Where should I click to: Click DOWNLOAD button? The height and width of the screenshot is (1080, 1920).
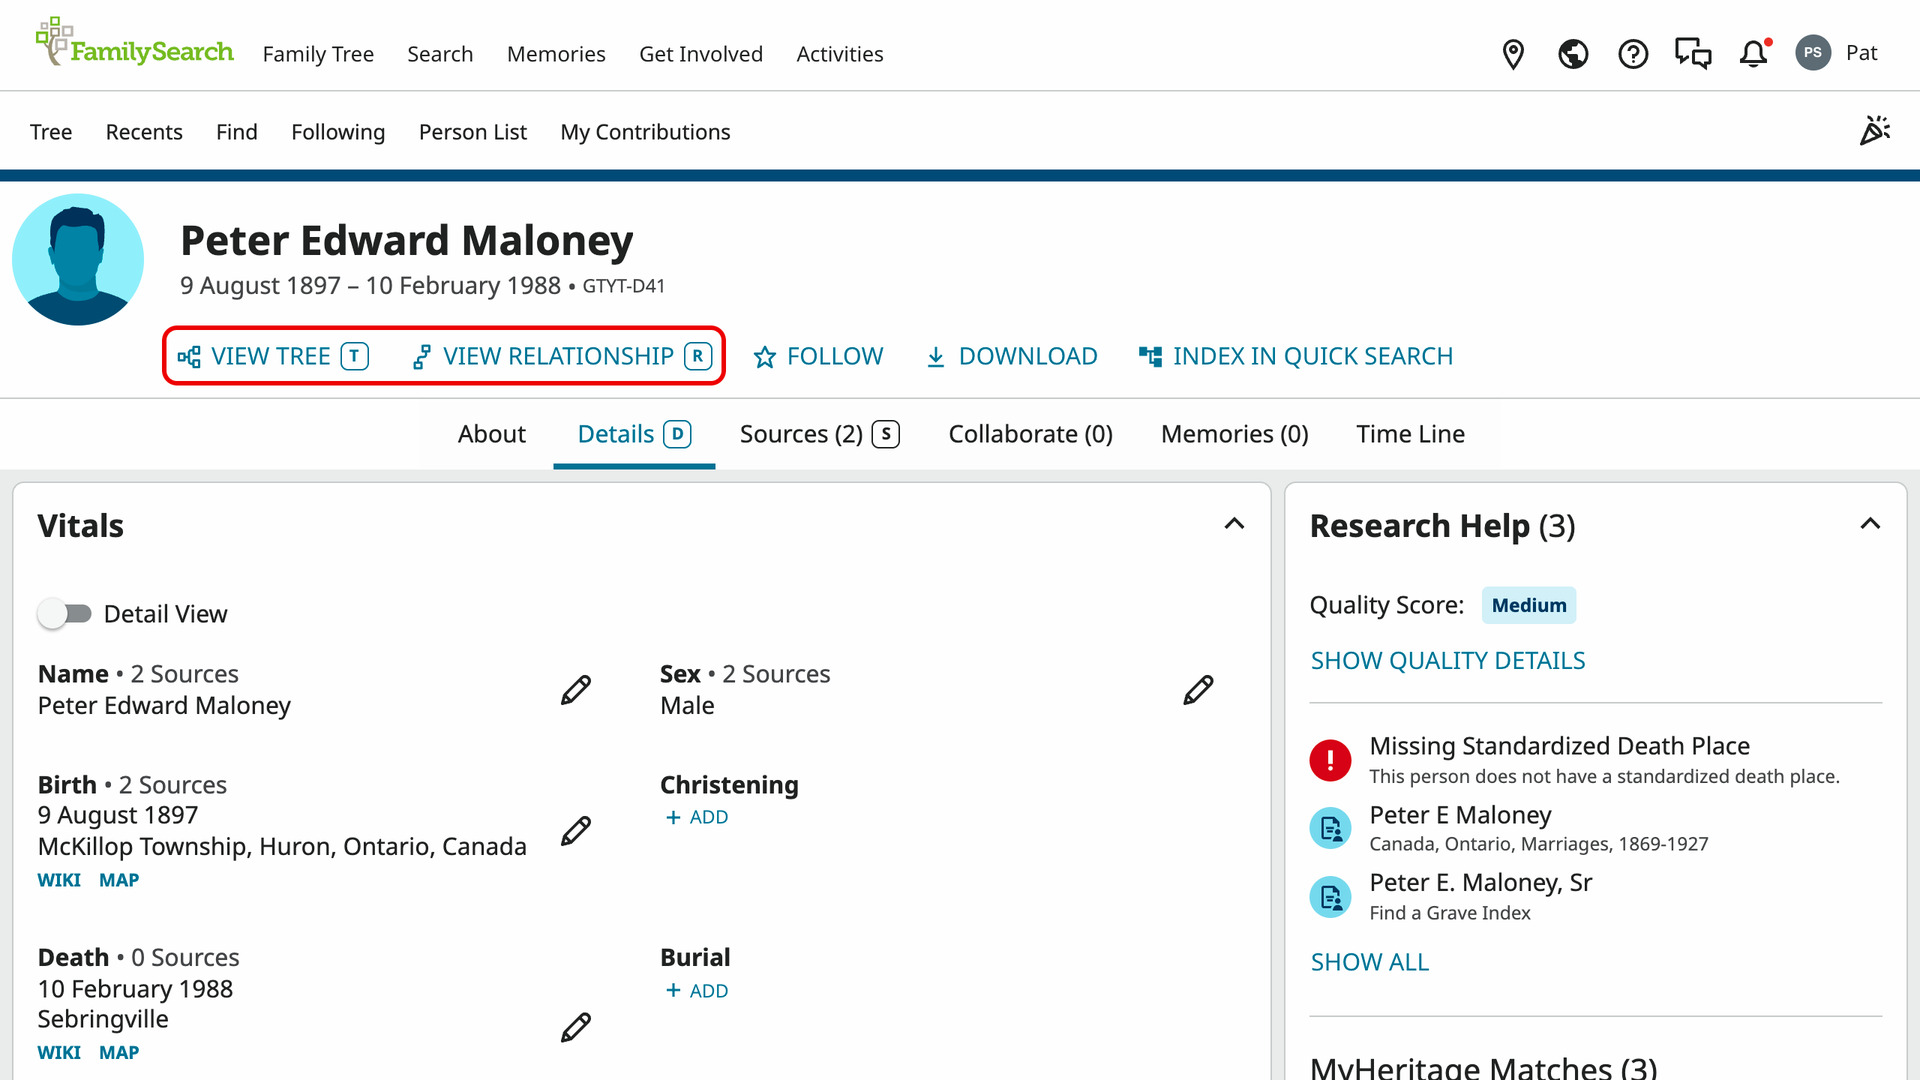[x=1011, y=356]
